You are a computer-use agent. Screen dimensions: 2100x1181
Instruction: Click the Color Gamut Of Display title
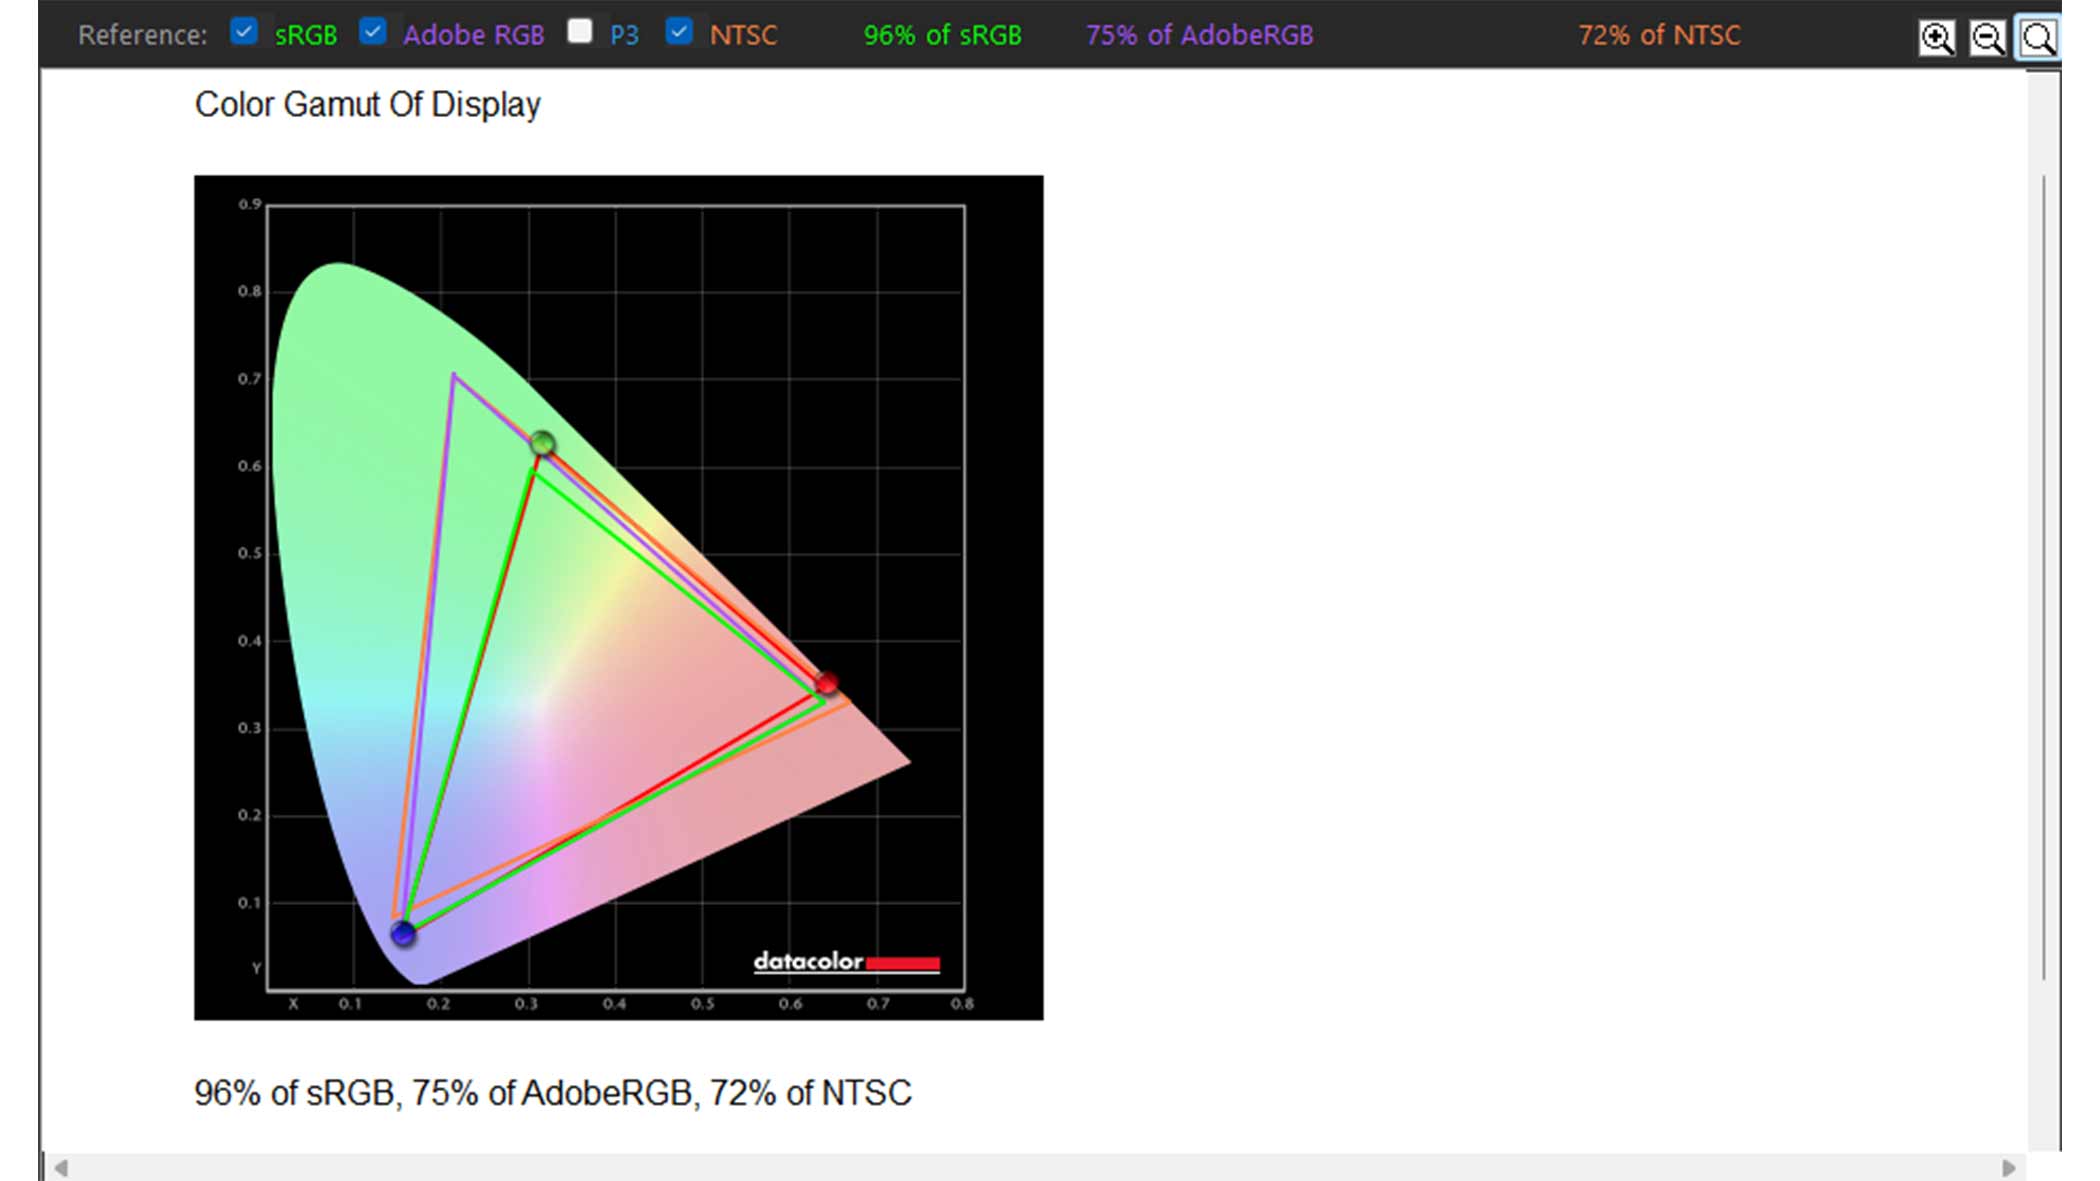point(368,104)
